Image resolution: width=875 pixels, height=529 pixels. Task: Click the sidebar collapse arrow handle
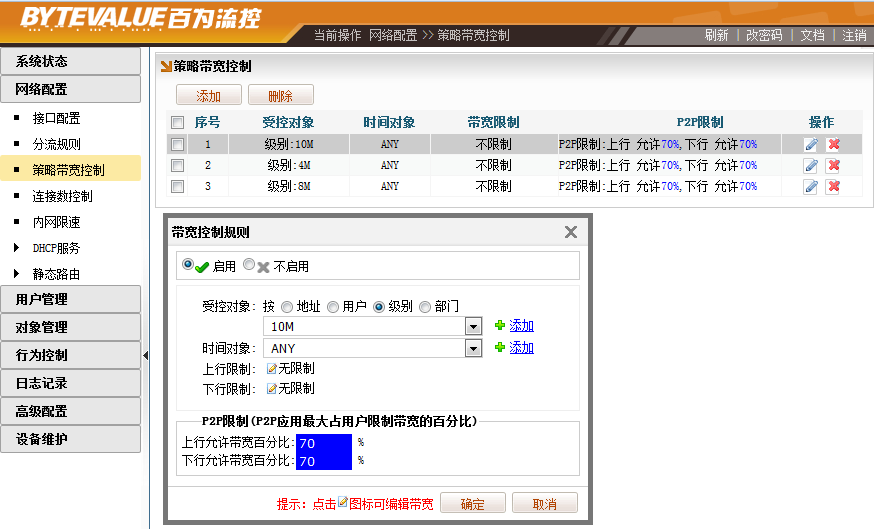click(145, 355)
